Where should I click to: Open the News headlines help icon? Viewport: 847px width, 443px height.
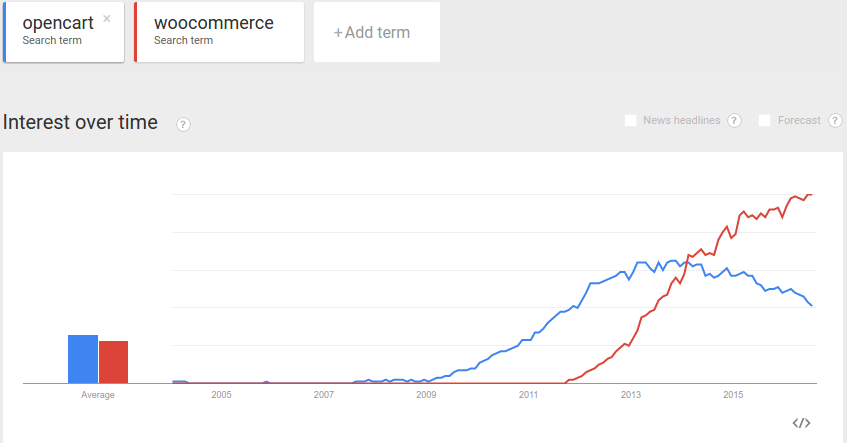(734, 121)
